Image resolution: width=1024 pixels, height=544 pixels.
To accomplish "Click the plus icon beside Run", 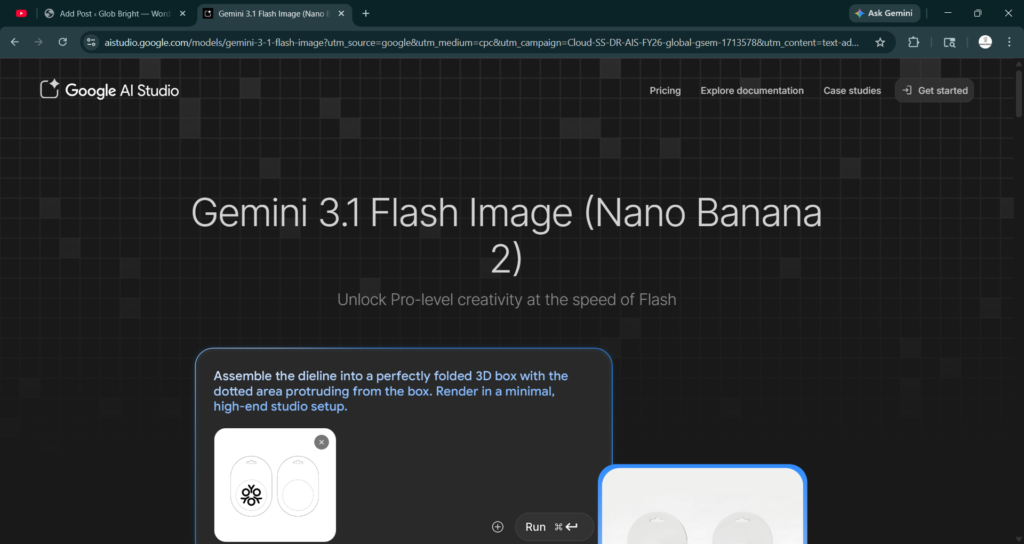I will 498,527.
